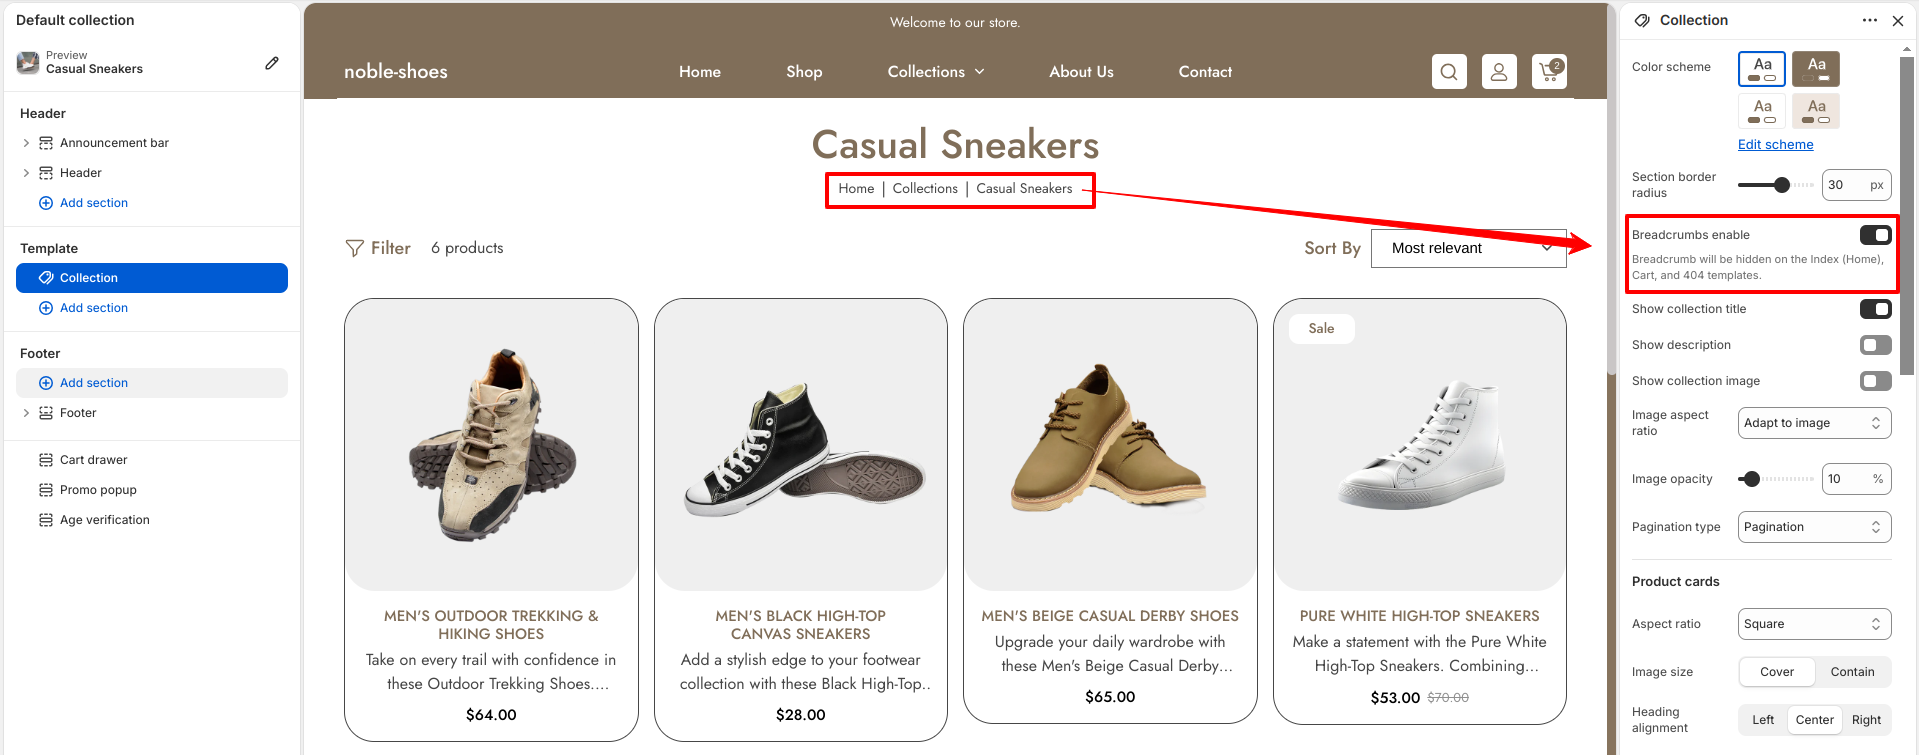The height and width of the screenshot is (755, 1919).
Task: Open the account profile icon in header
Action: (x=1499, y=72)
